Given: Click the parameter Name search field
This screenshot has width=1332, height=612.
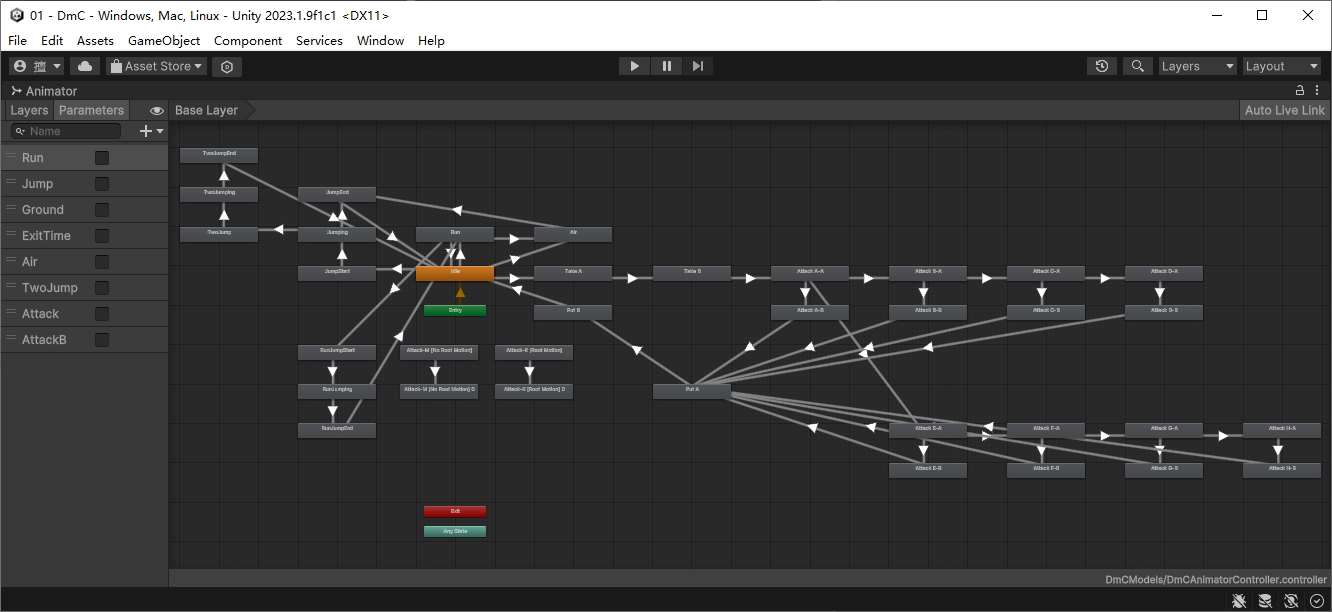Looking at the screenshot, I should [70, 131].
